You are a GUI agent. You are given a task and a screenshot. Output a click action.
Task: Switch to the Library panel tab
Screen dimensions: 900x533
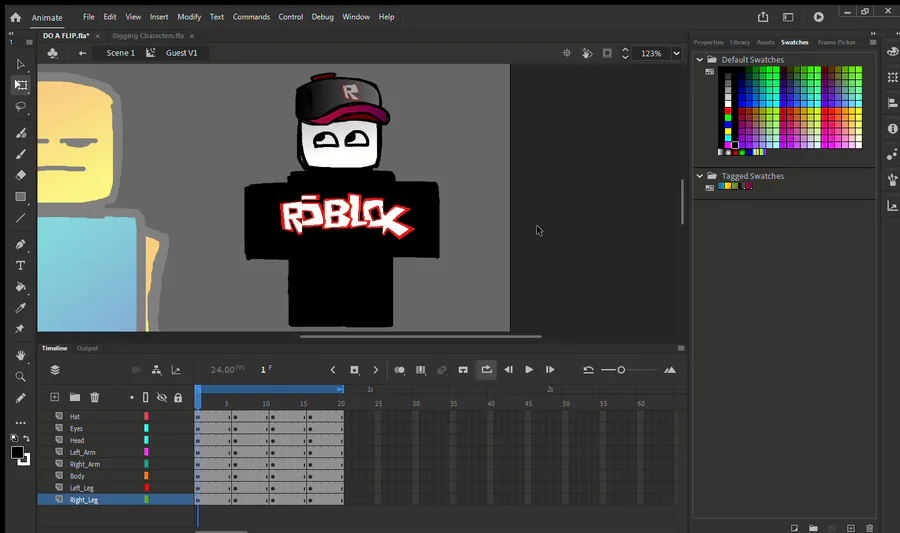pos(740,42)
